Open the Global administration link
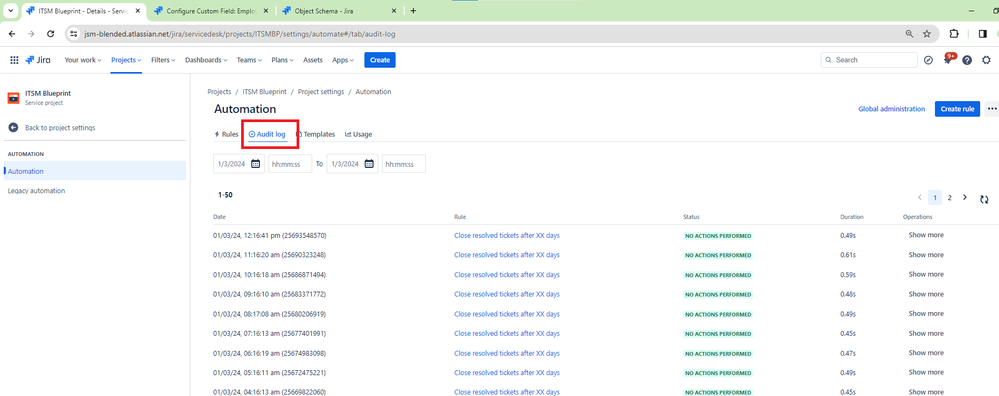 [891, 109]
